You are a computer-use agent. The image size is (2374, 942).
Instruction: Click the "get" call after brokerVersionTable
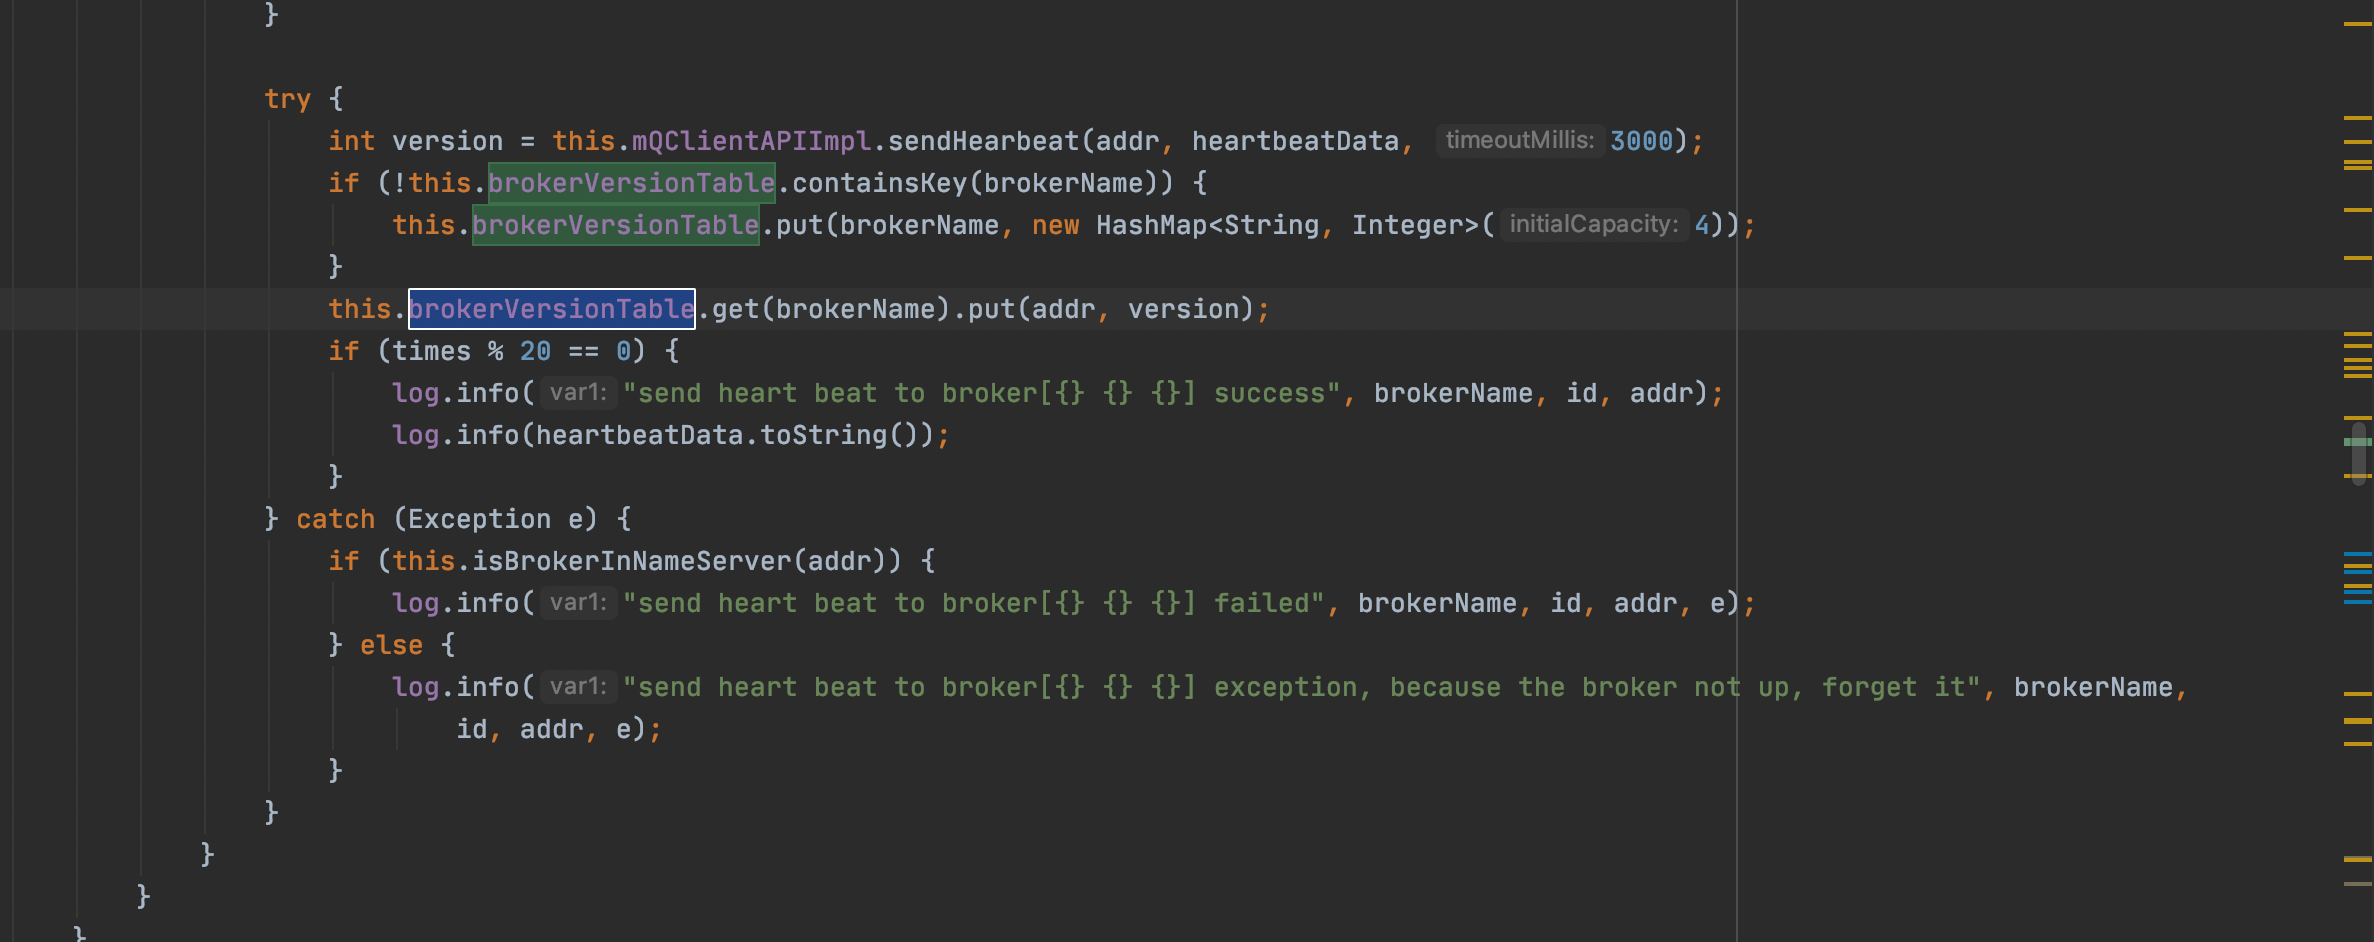(x=735, y=309)
